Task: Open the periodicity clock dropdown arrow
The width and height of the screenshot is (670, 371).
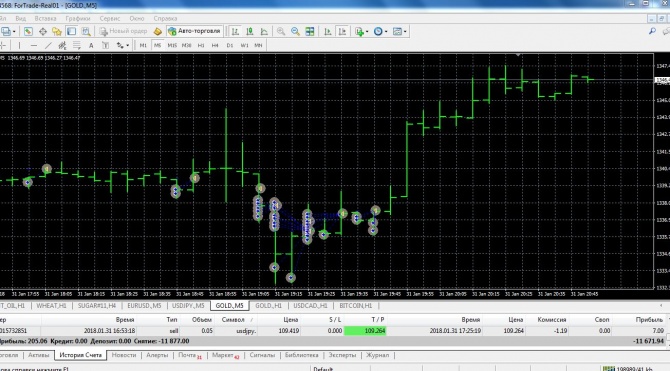Action: [x=386, y=32]
